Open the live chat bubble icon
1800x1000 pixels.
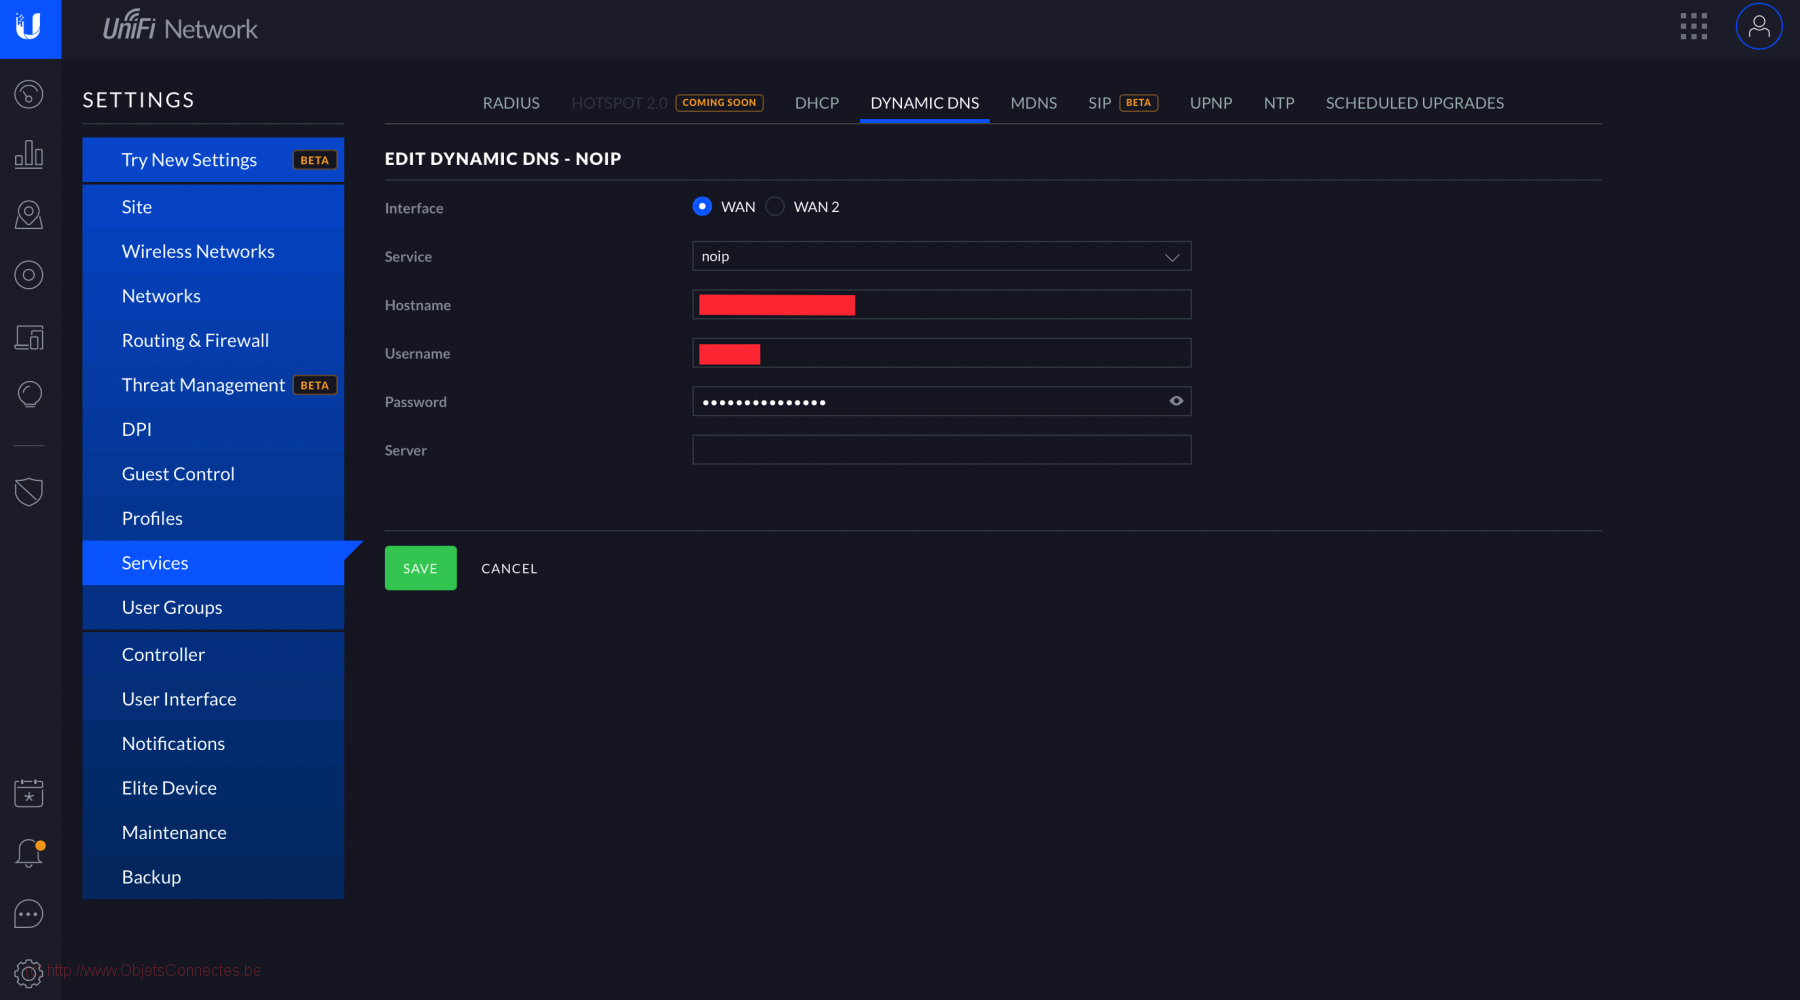(x=29, y=914)
